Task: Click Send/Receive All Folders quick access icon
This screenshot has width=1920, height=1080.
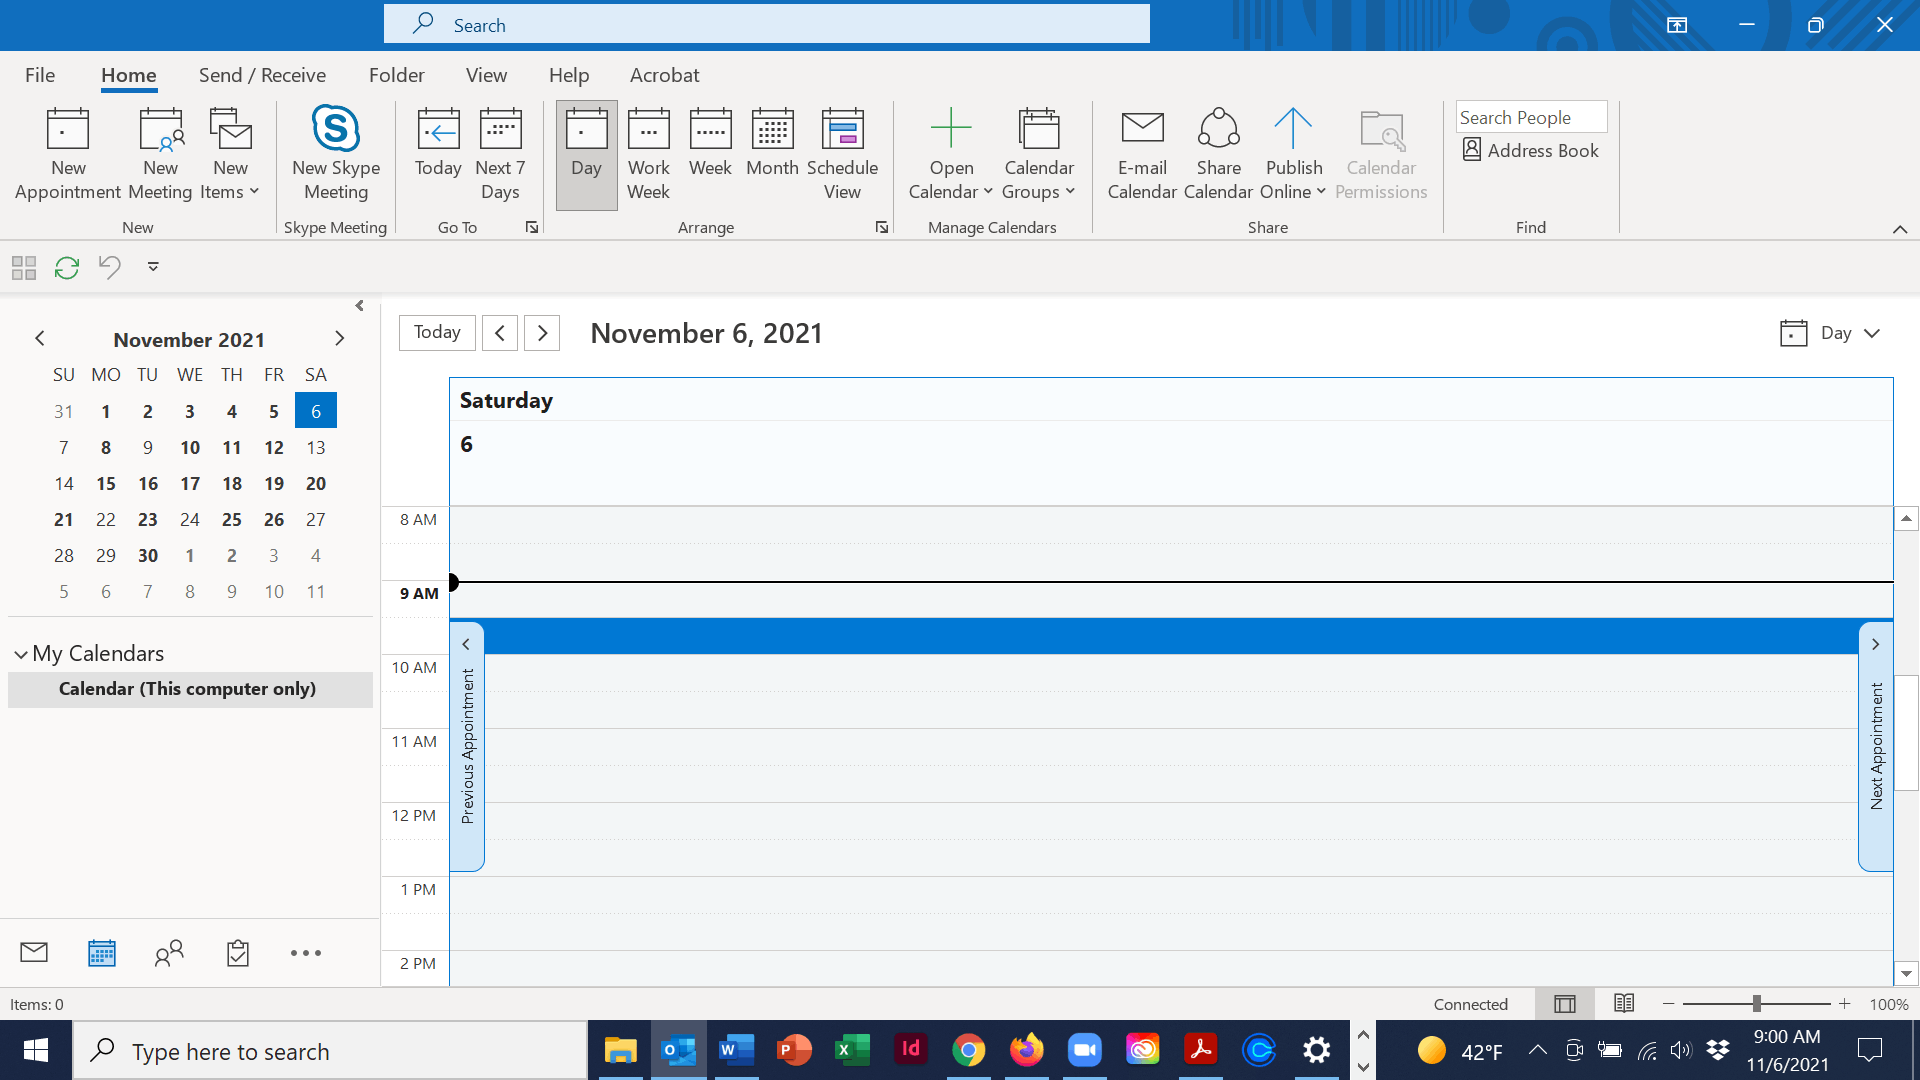Action: pyautogui.click(x=67, y=267)
